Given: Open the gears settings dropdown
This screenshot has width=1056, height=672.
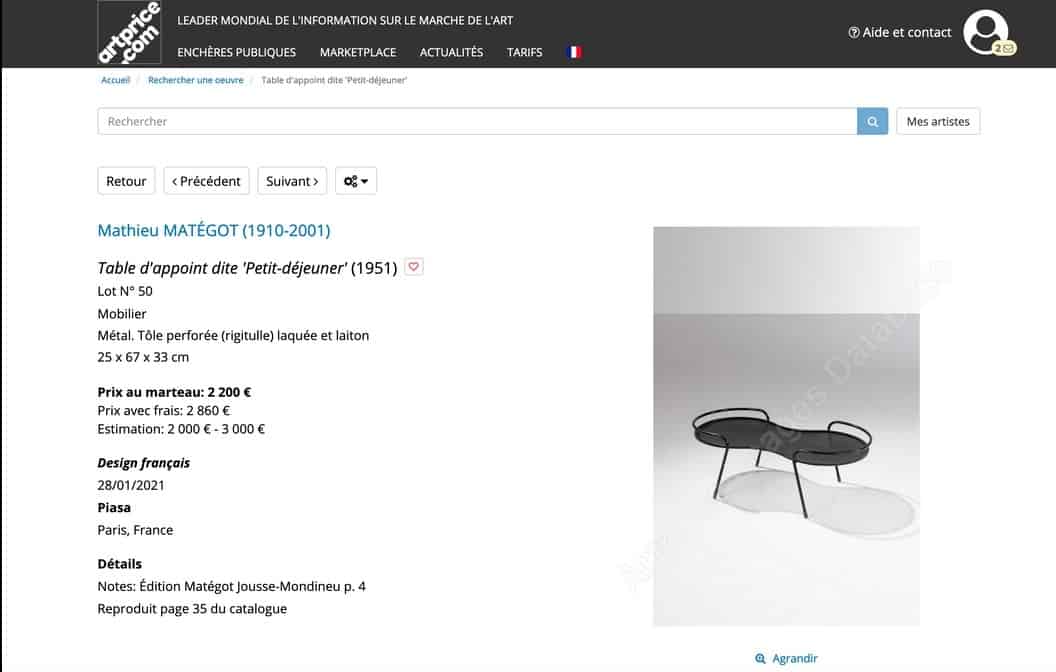Looking at the screenshot, I should [x=356, y=181].
